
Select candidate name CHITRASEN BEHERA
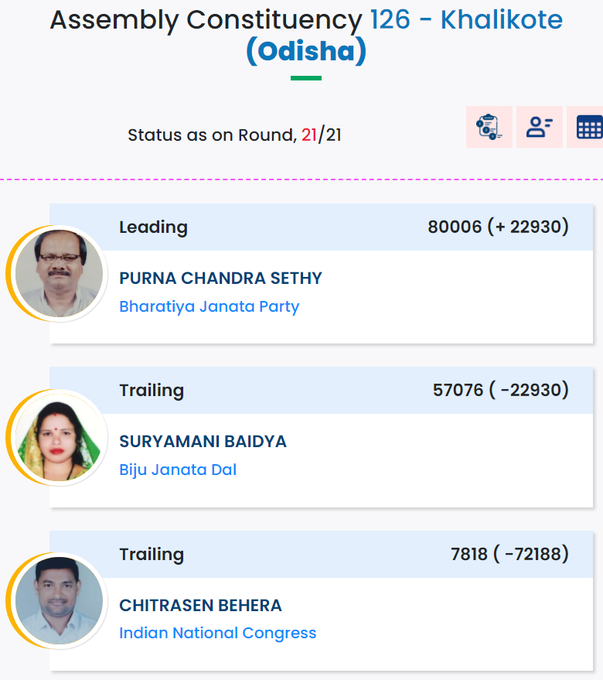(x=200, y=605)
